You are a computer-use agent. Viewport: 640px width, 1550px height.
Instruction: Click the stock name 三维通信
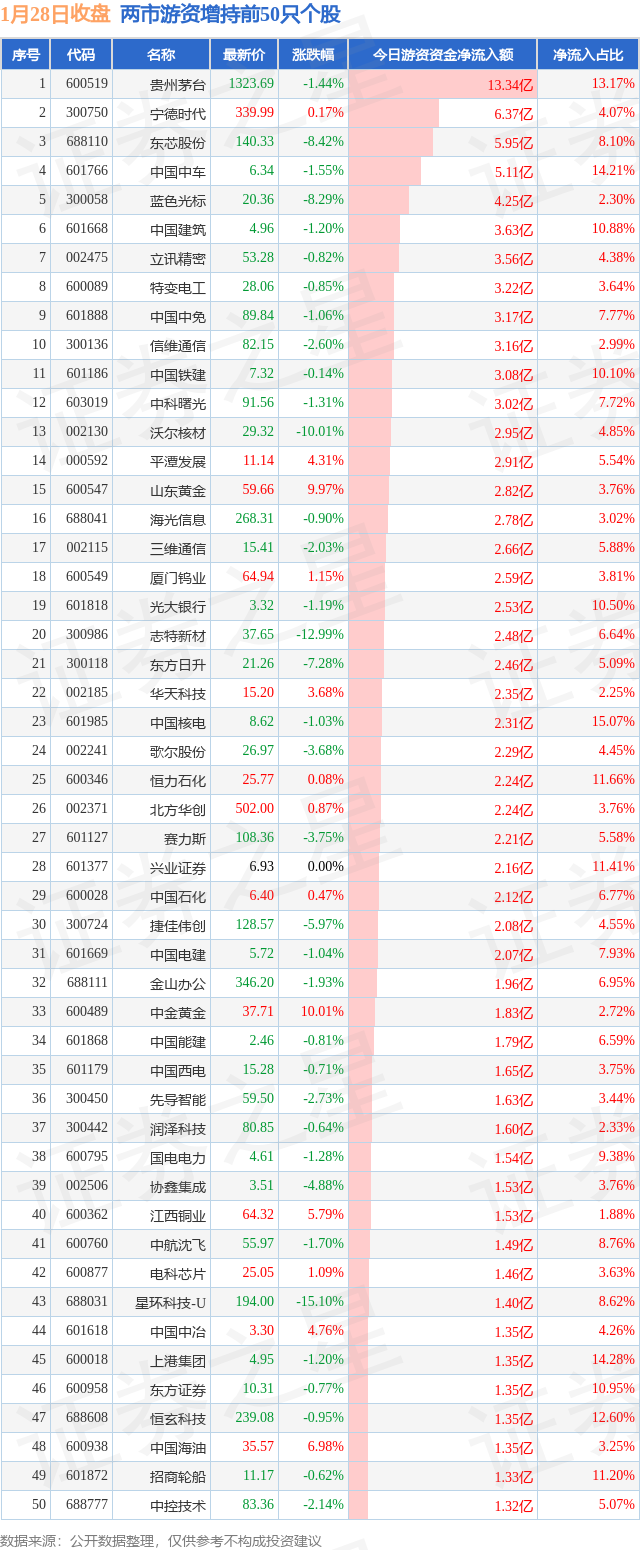pos(178,549)
